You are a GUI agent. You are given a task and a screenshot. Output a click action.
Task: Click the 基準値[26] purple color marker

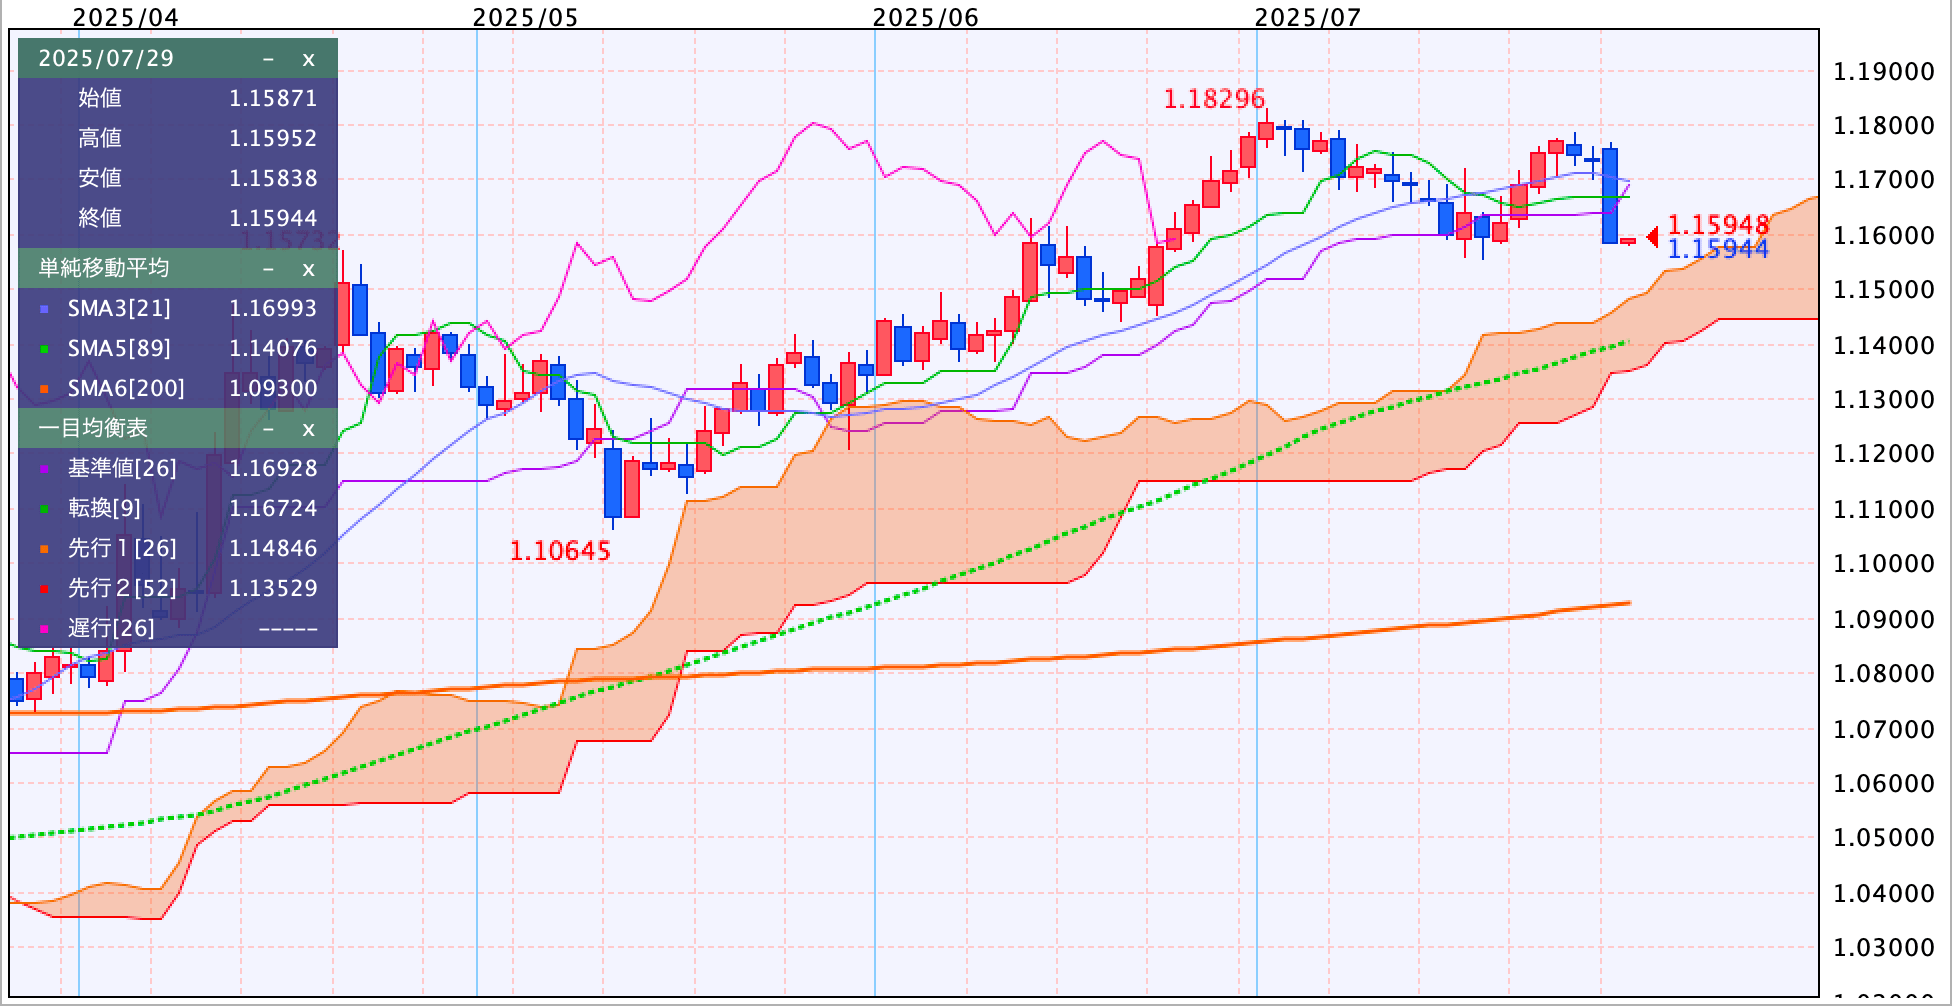[44, 470]
